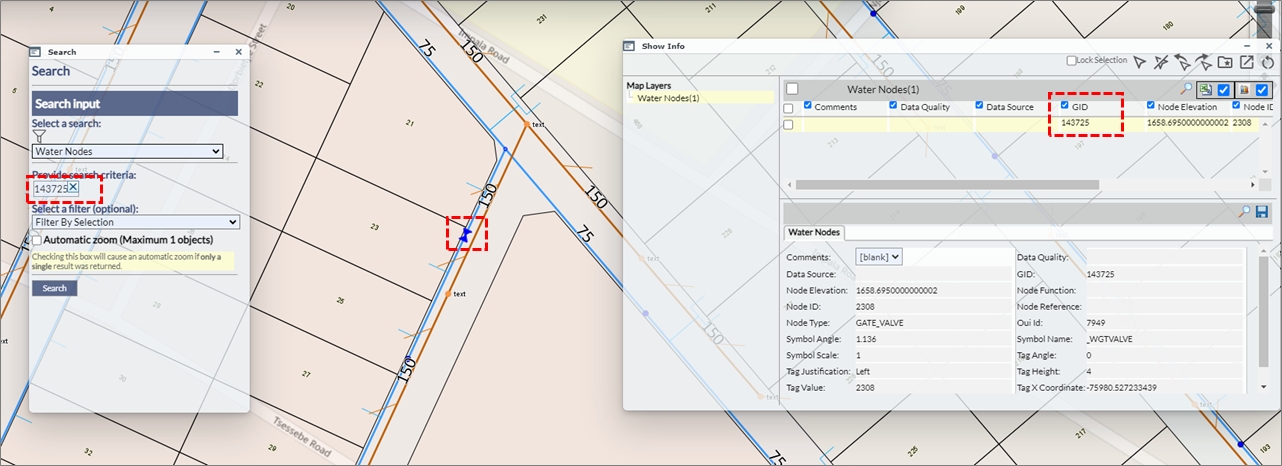Select Water Nodes(1) in Map Layers
The height and width of the screenshot is (466, 1282).
coord(667,98)
